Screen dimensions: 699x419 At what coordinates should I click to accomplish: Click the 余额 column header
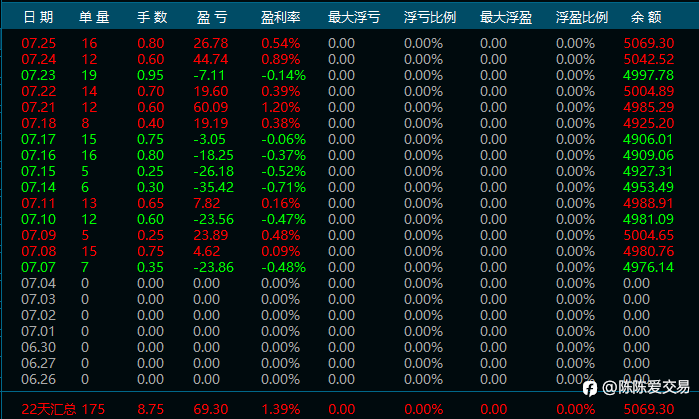646,17
